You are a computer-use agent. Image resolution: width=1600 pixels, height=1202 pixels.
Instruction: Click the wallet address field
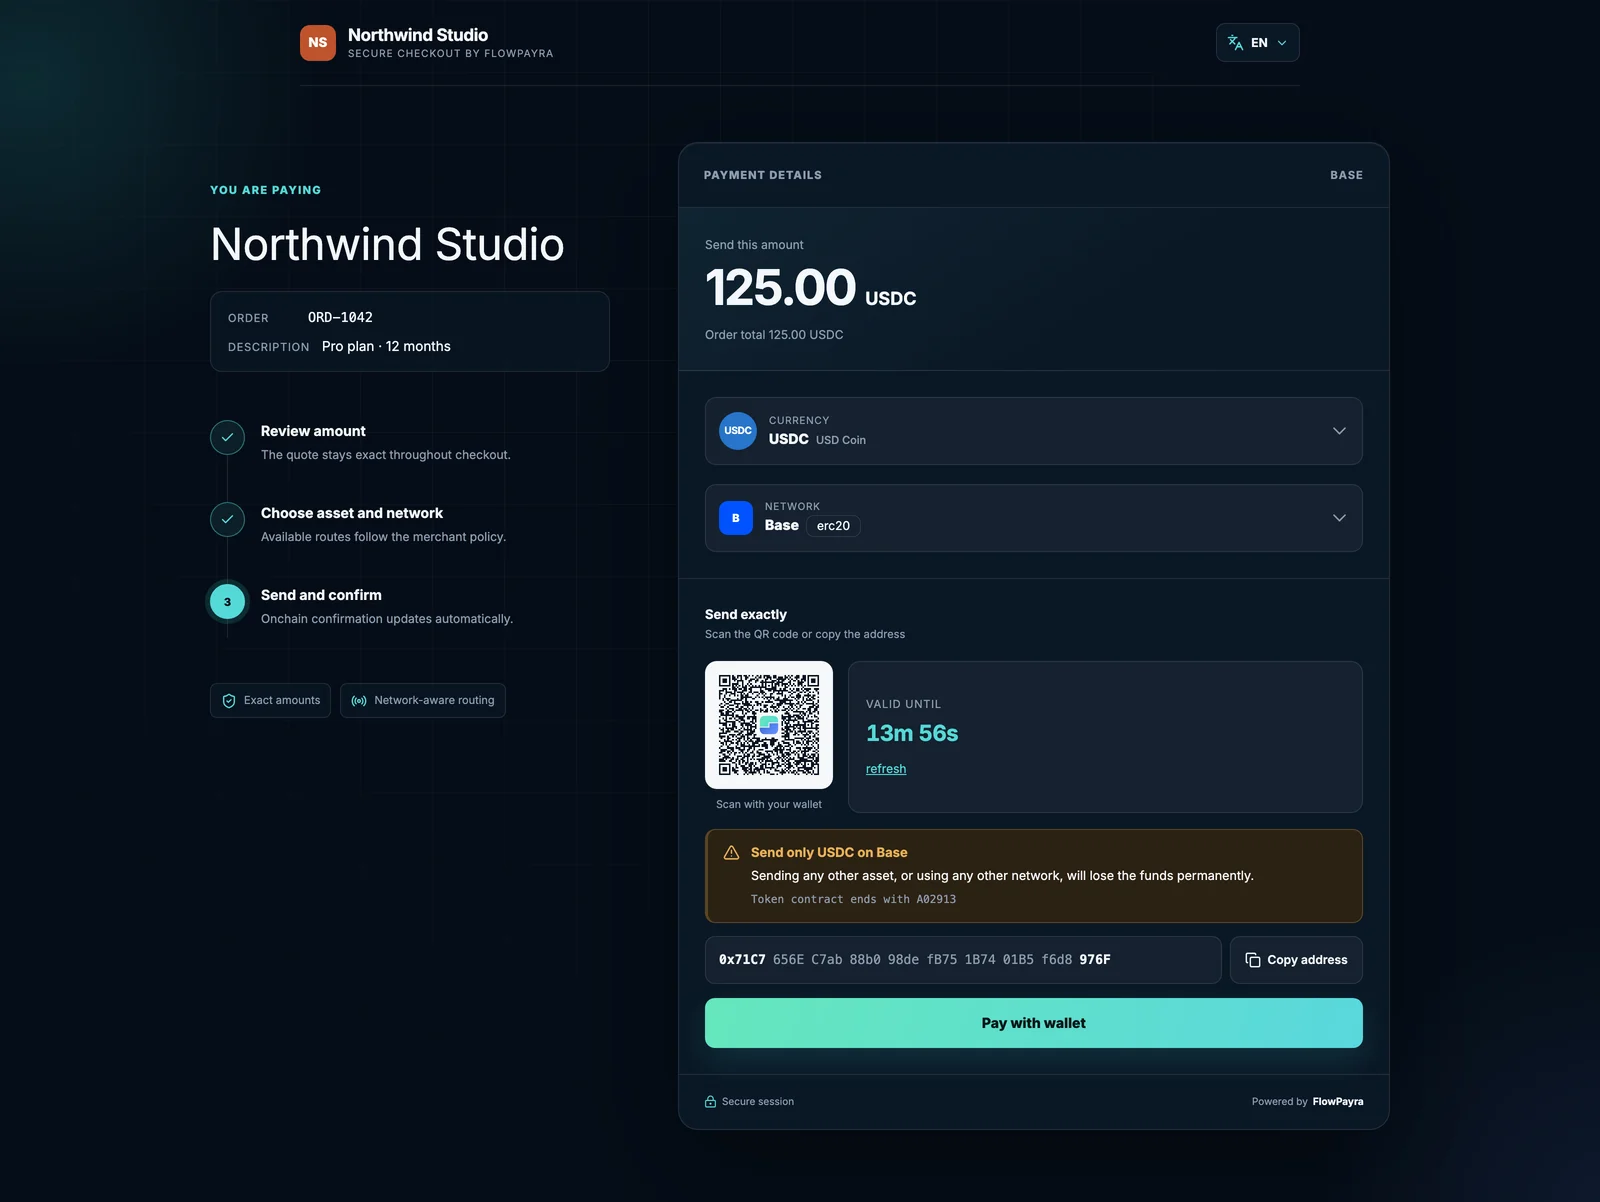963,960
